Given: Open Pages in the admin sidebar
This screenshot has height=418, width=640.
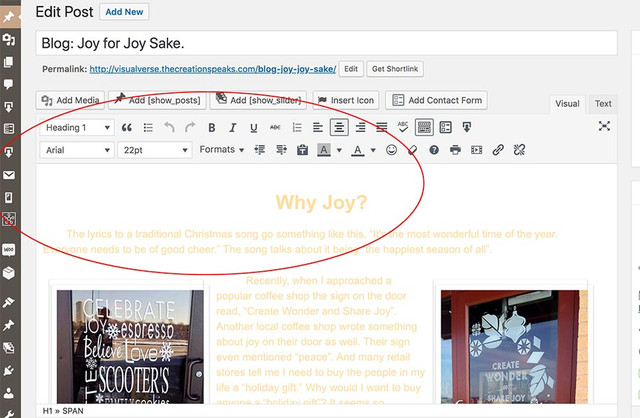Looking at the screenshot, I should (x=9, y=62).
